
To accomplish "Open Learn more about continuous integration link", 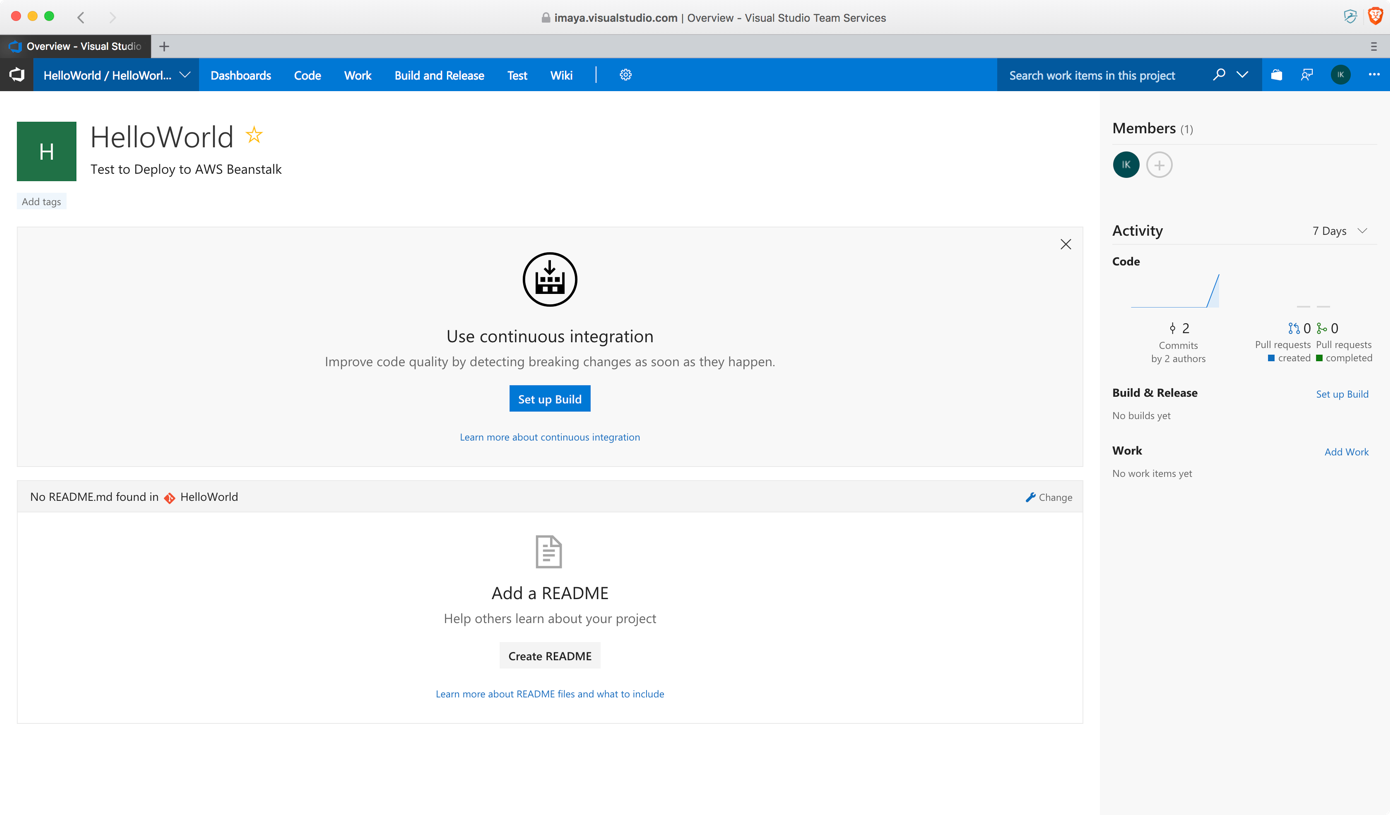I will [550, 437].
